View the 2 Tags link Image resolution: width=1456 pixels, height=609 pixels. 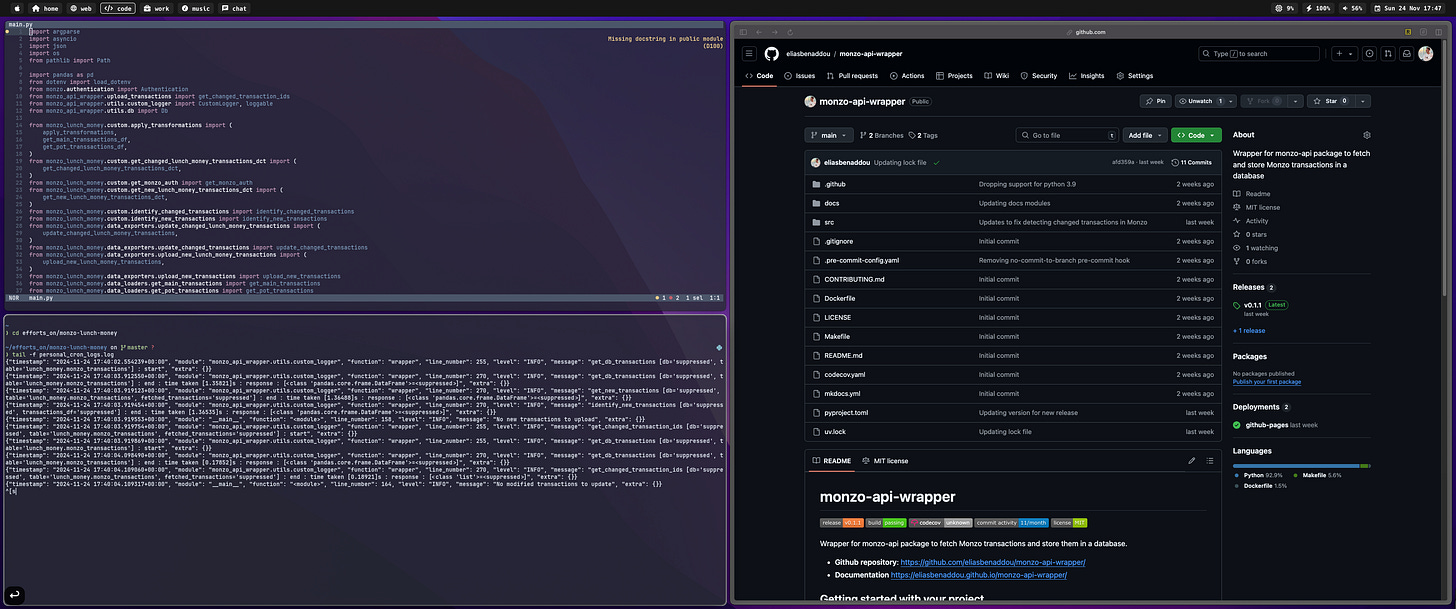pyautogui.click(x=924, y=135)
